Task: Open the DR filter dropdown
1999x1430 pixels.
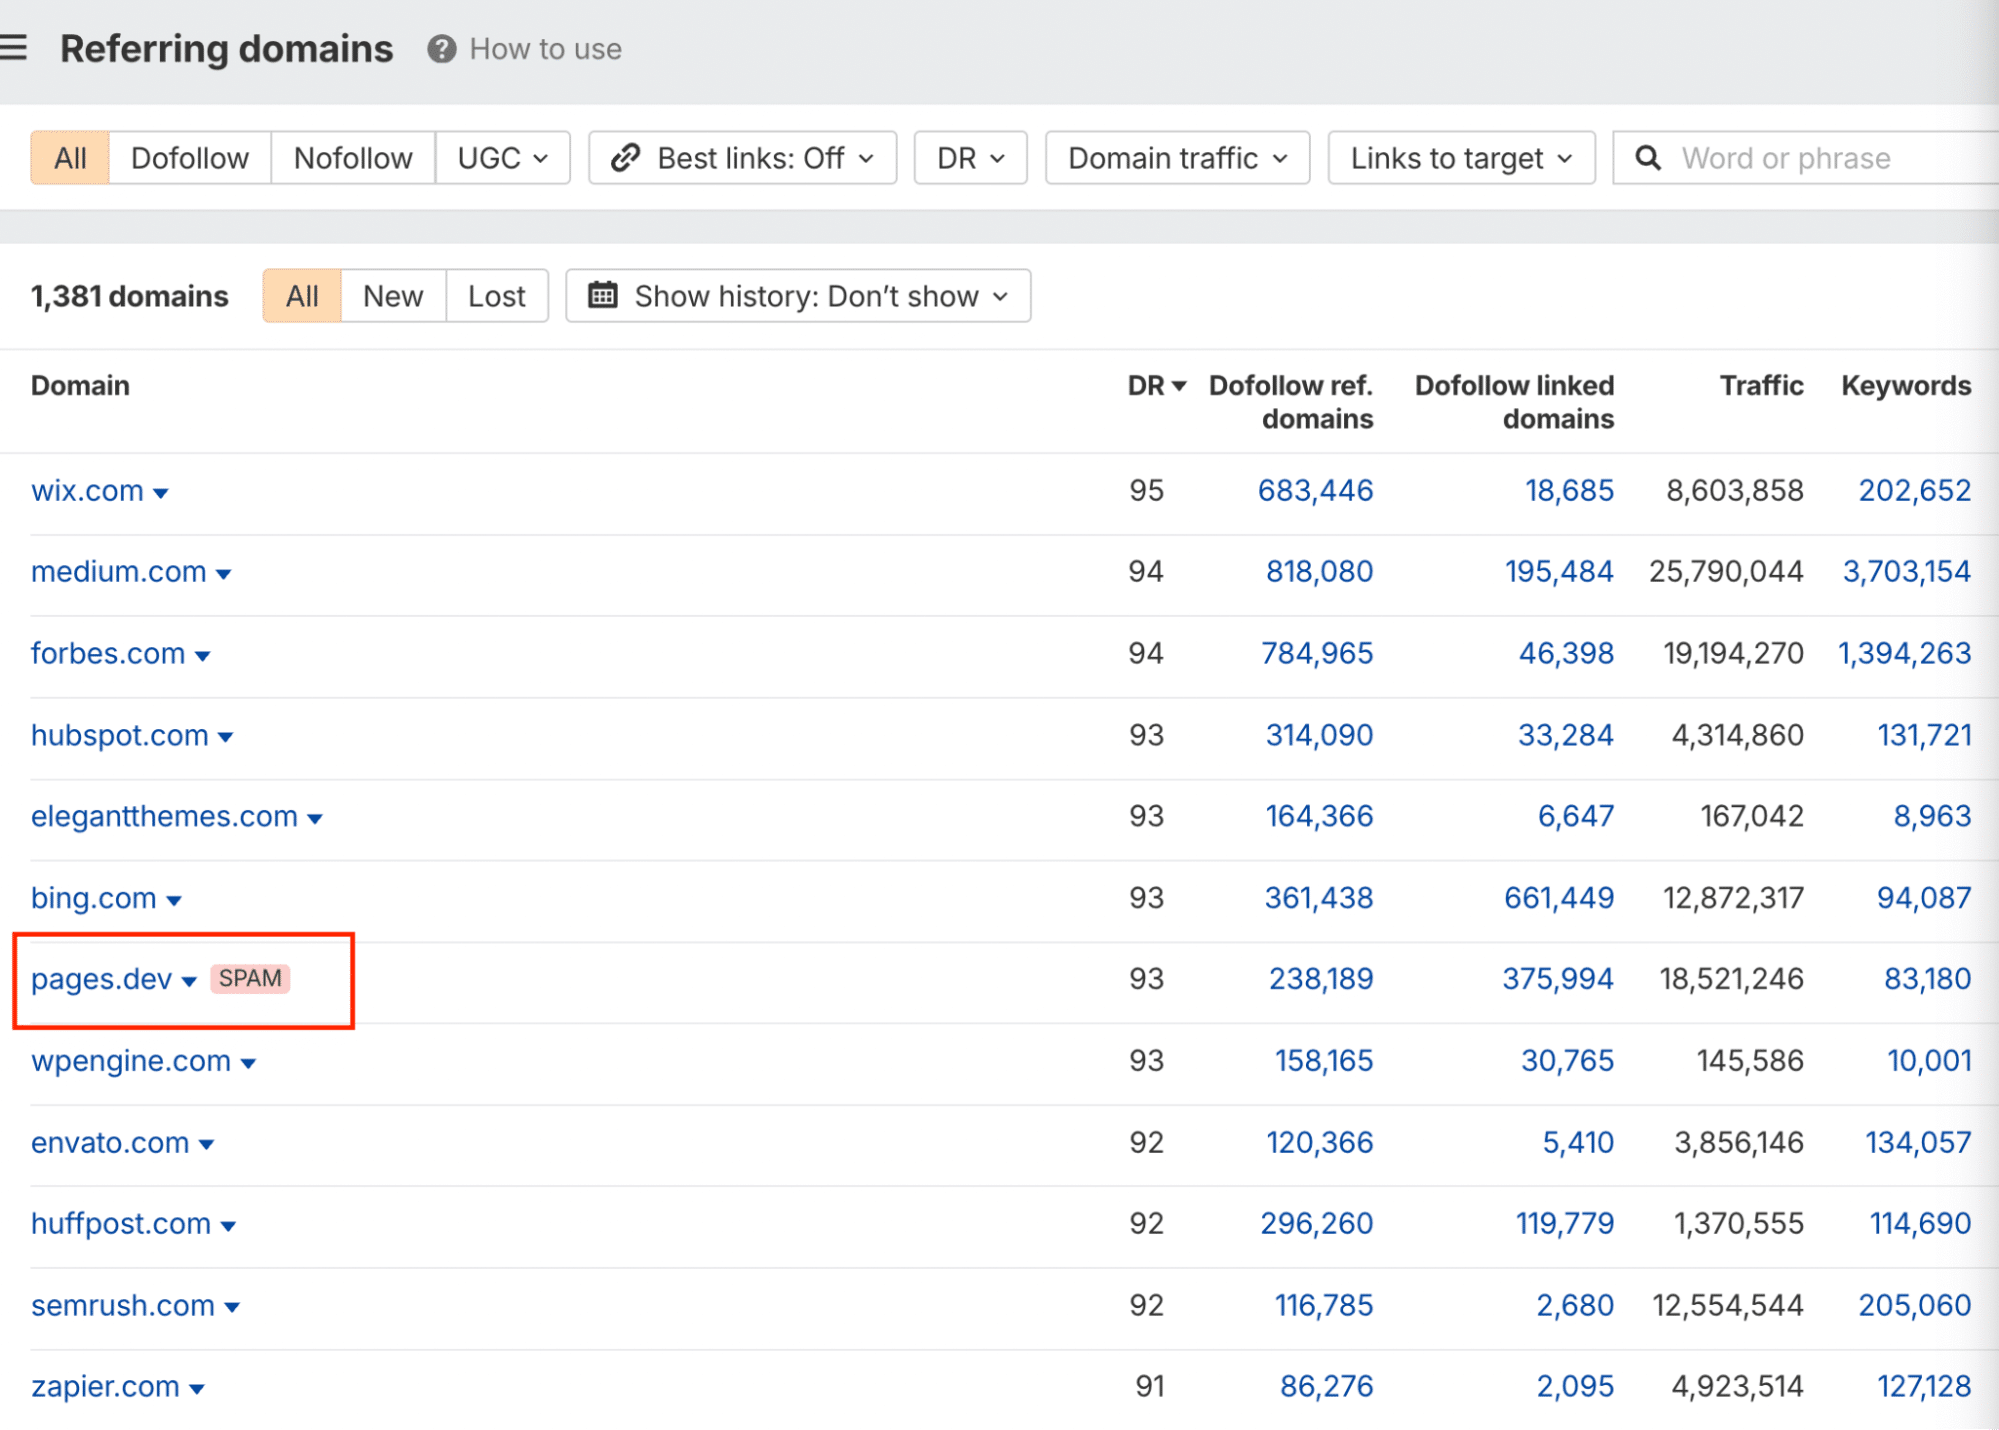Action: pyautogui.click(x=970, y=158)
